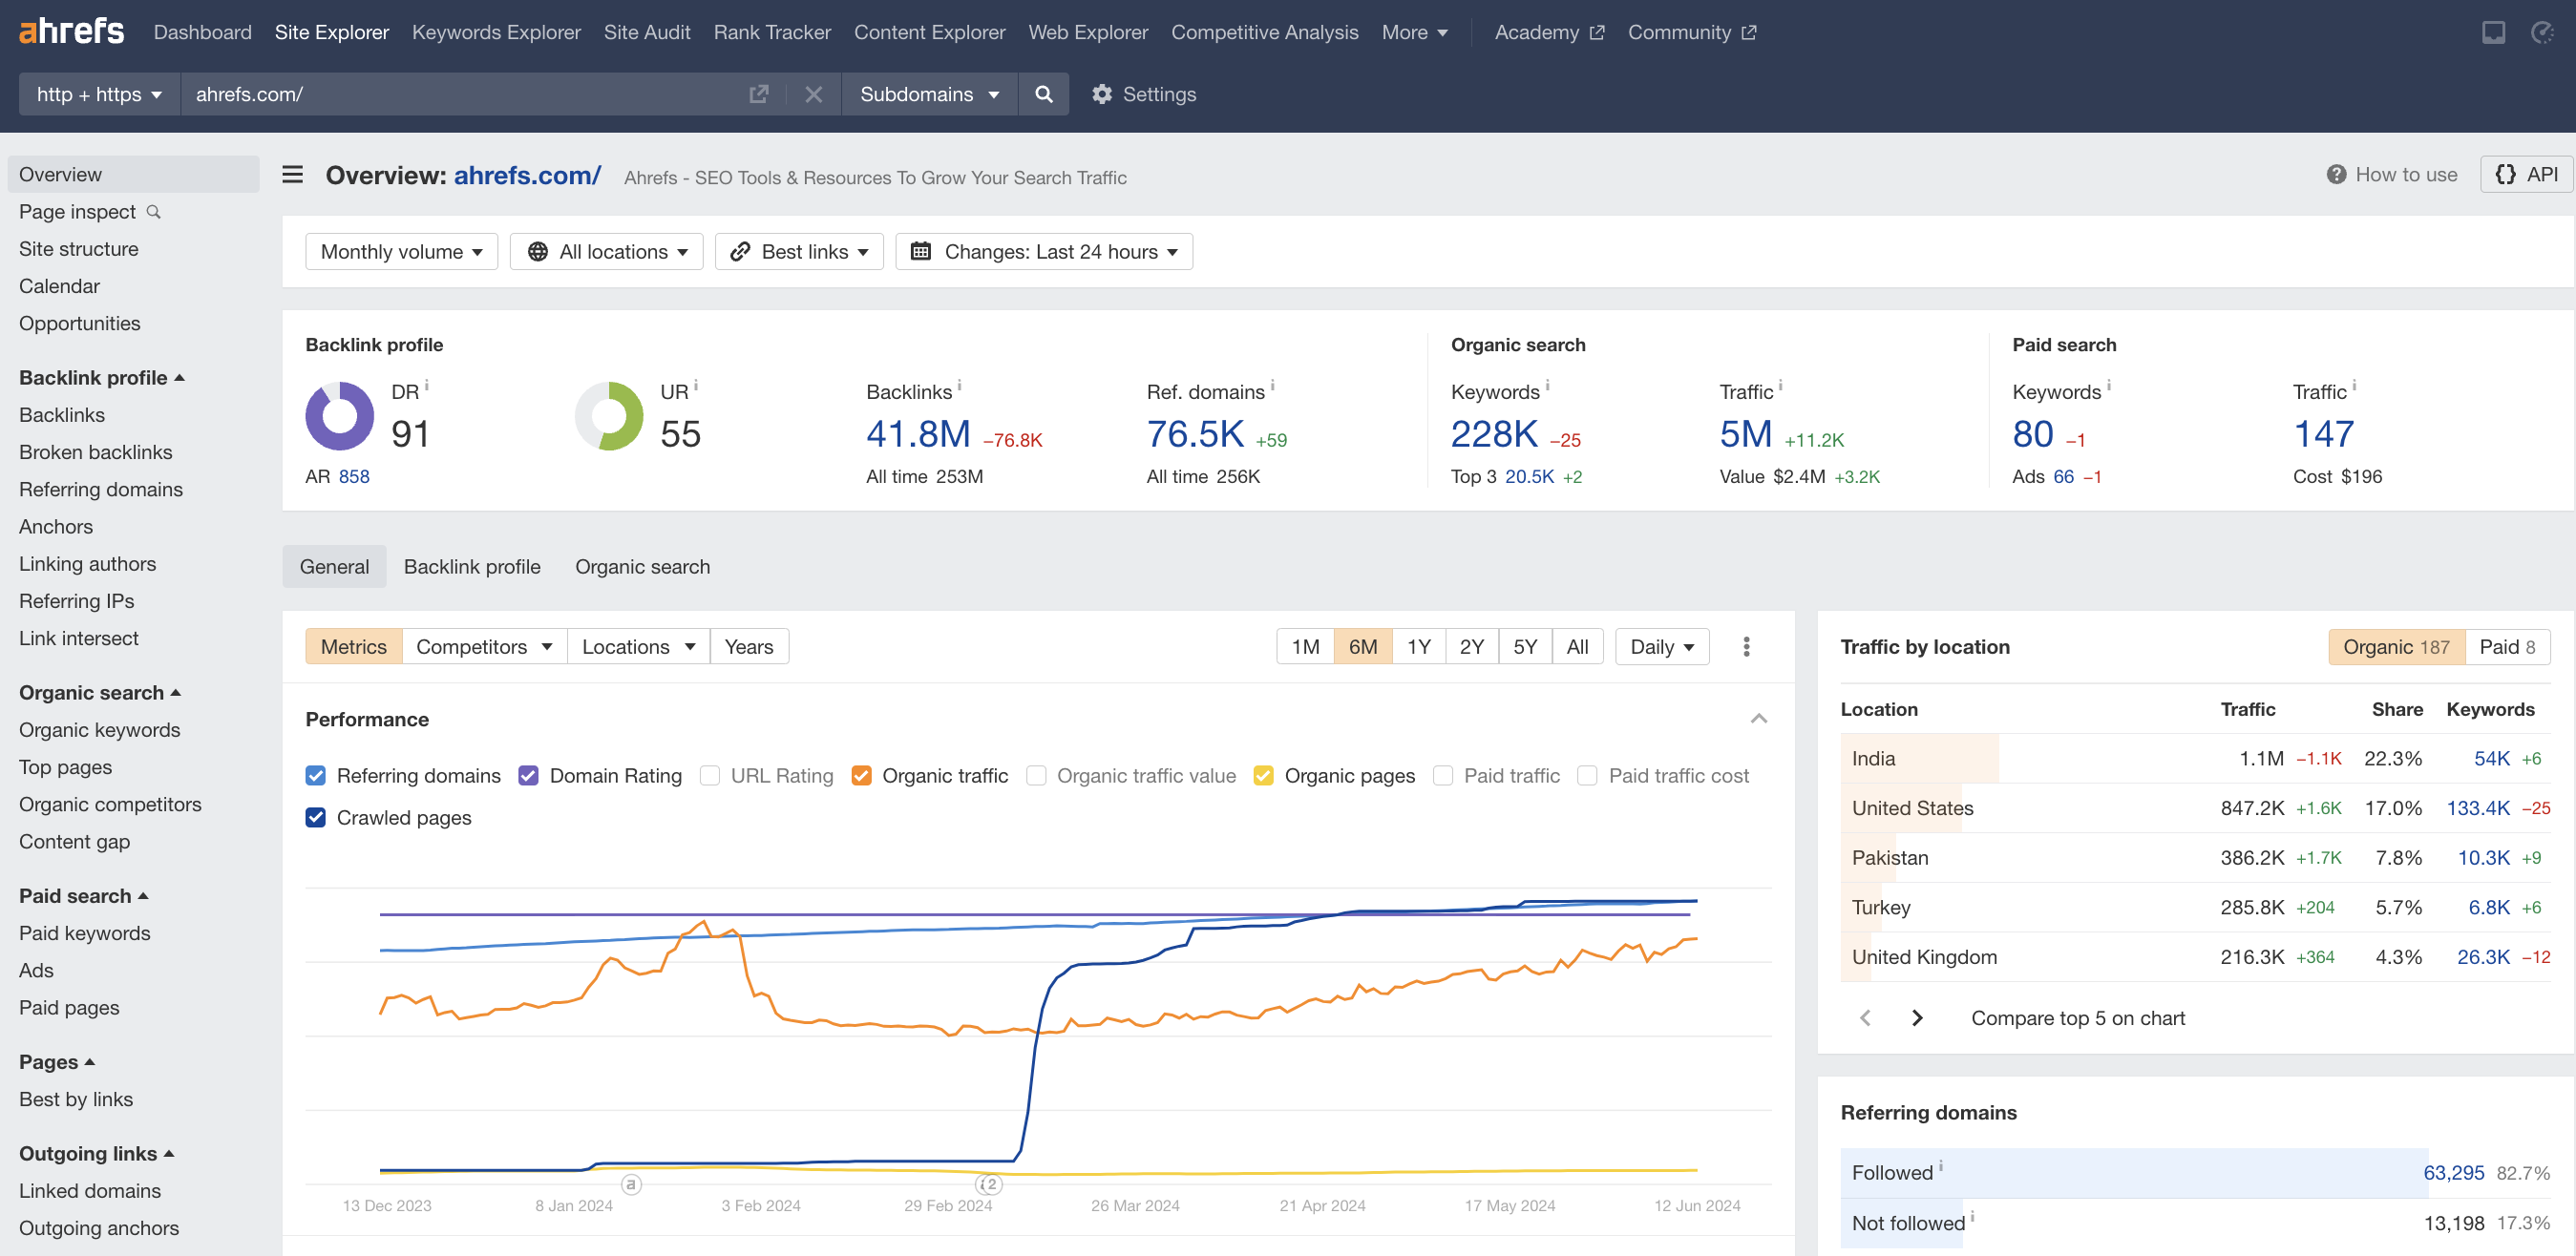The image size is (2576, 1256).
Task: Open Keywords Explorer in top navigation
Action: click(x=496, y=32)
